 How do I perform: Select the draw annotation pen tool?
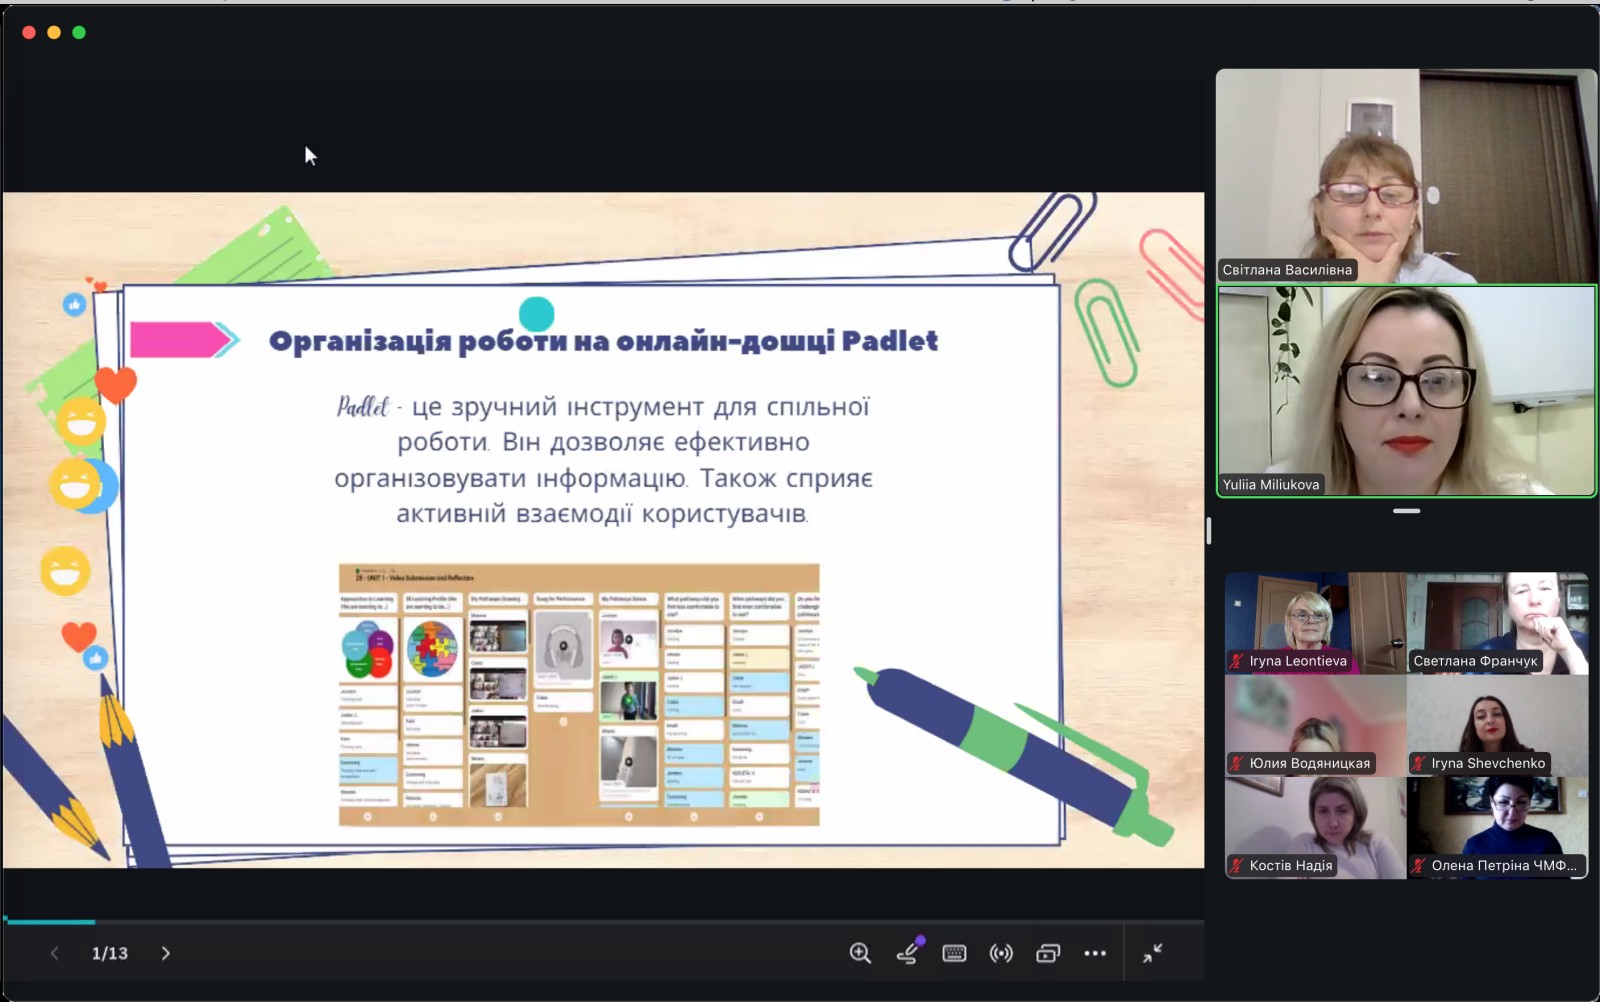pyautogui.click(x=908, y=953)
